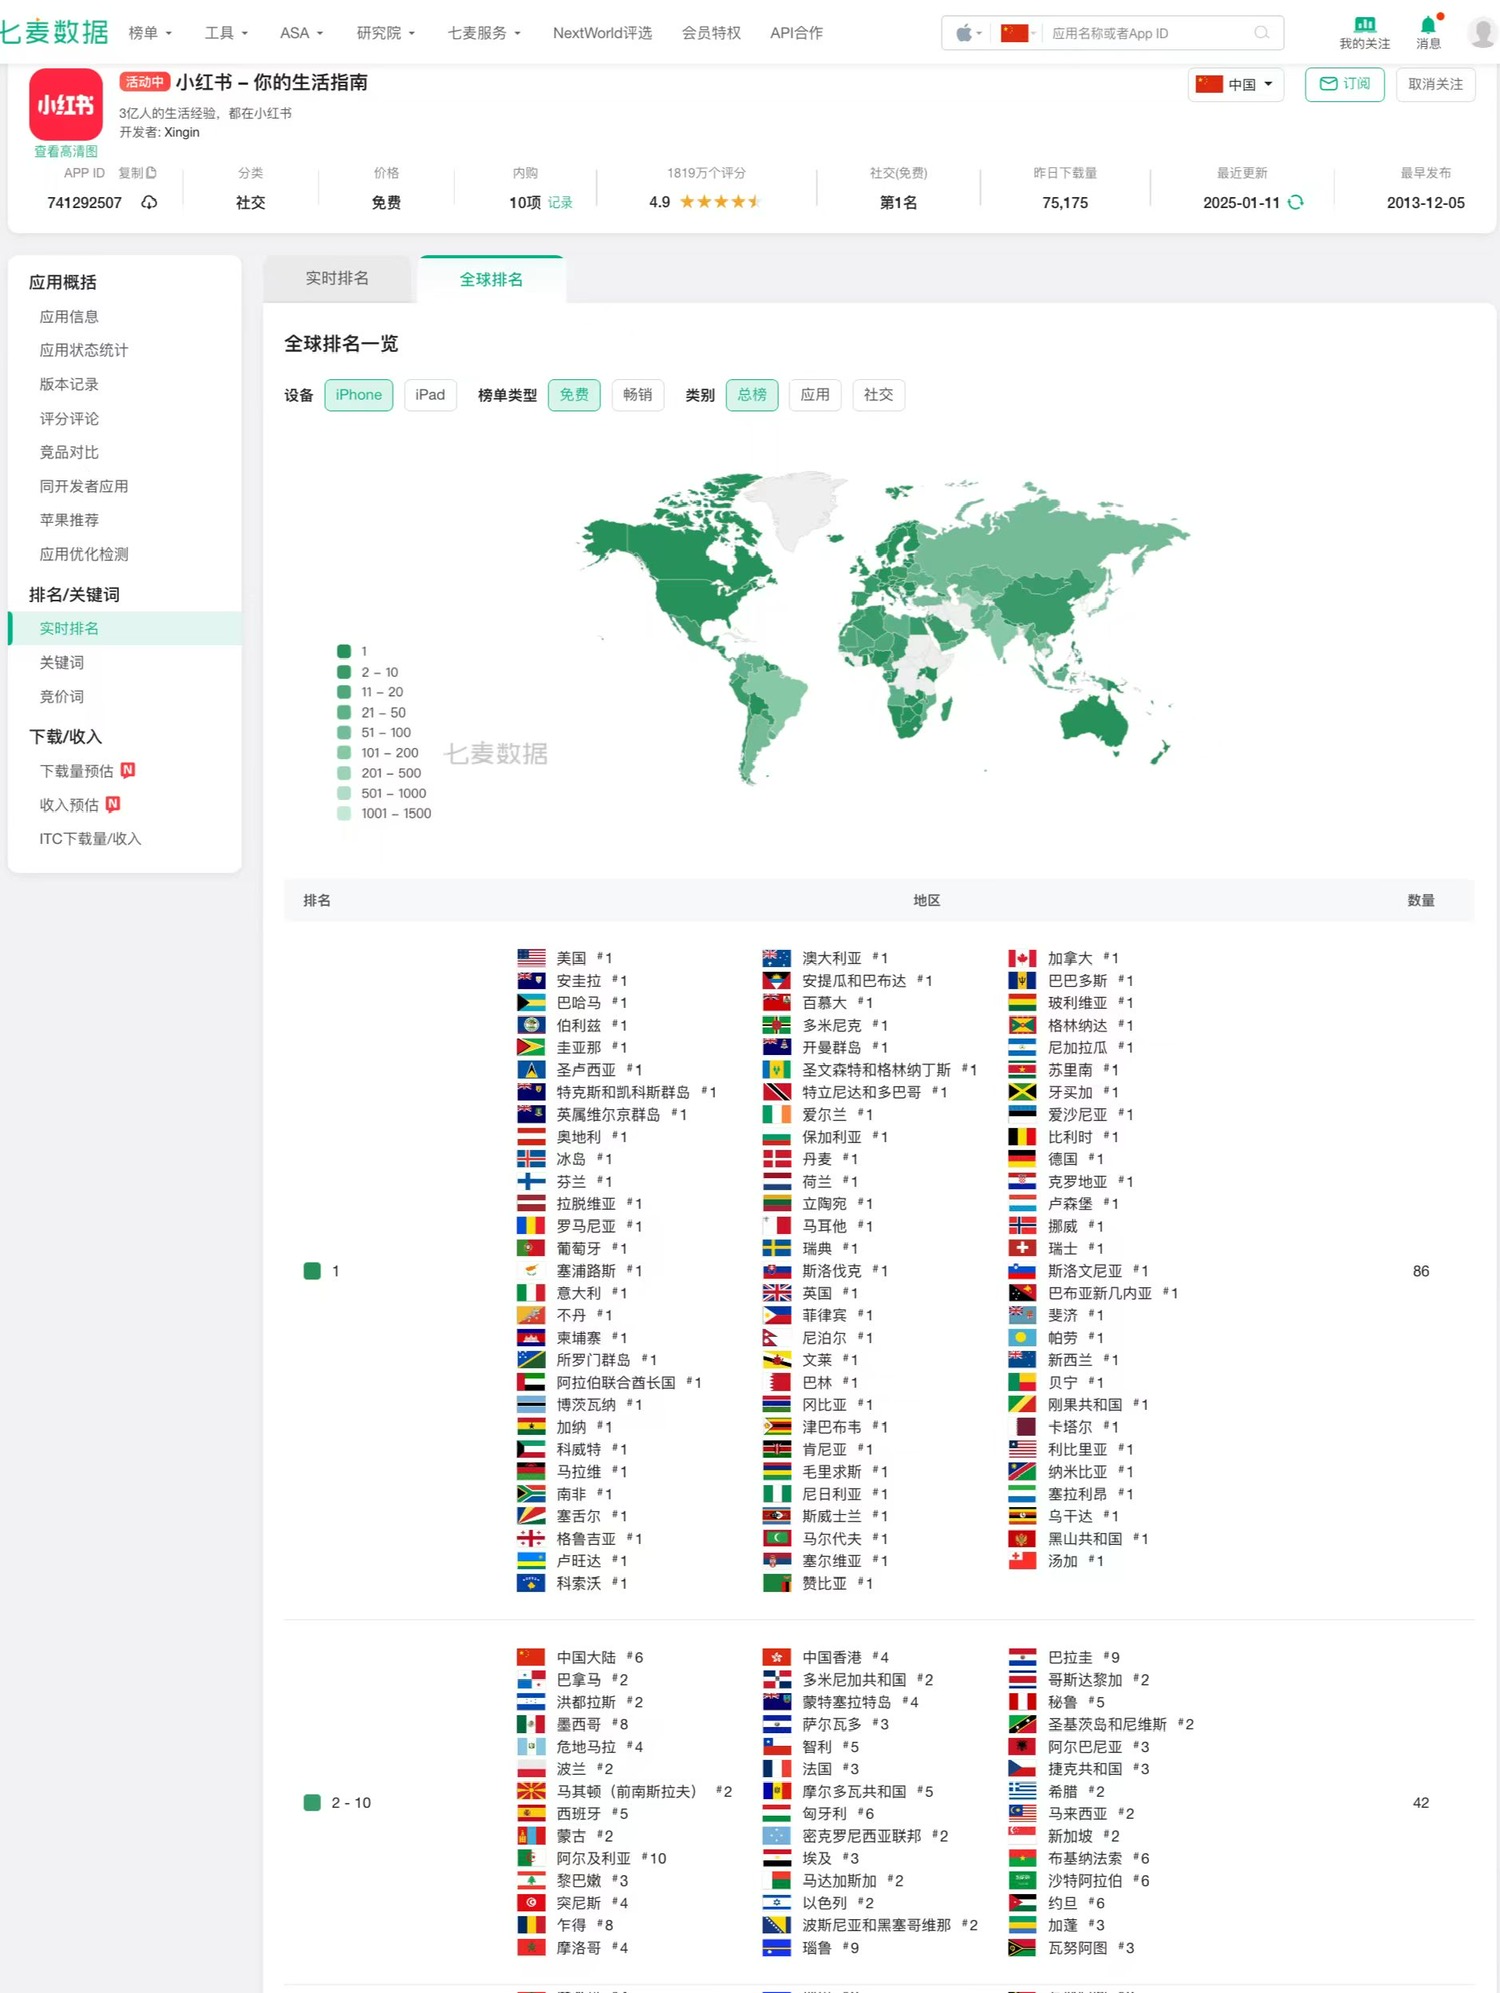Toggle the legend entry for rank 1
1500x1993 pixels.
(x=354, y=651)
